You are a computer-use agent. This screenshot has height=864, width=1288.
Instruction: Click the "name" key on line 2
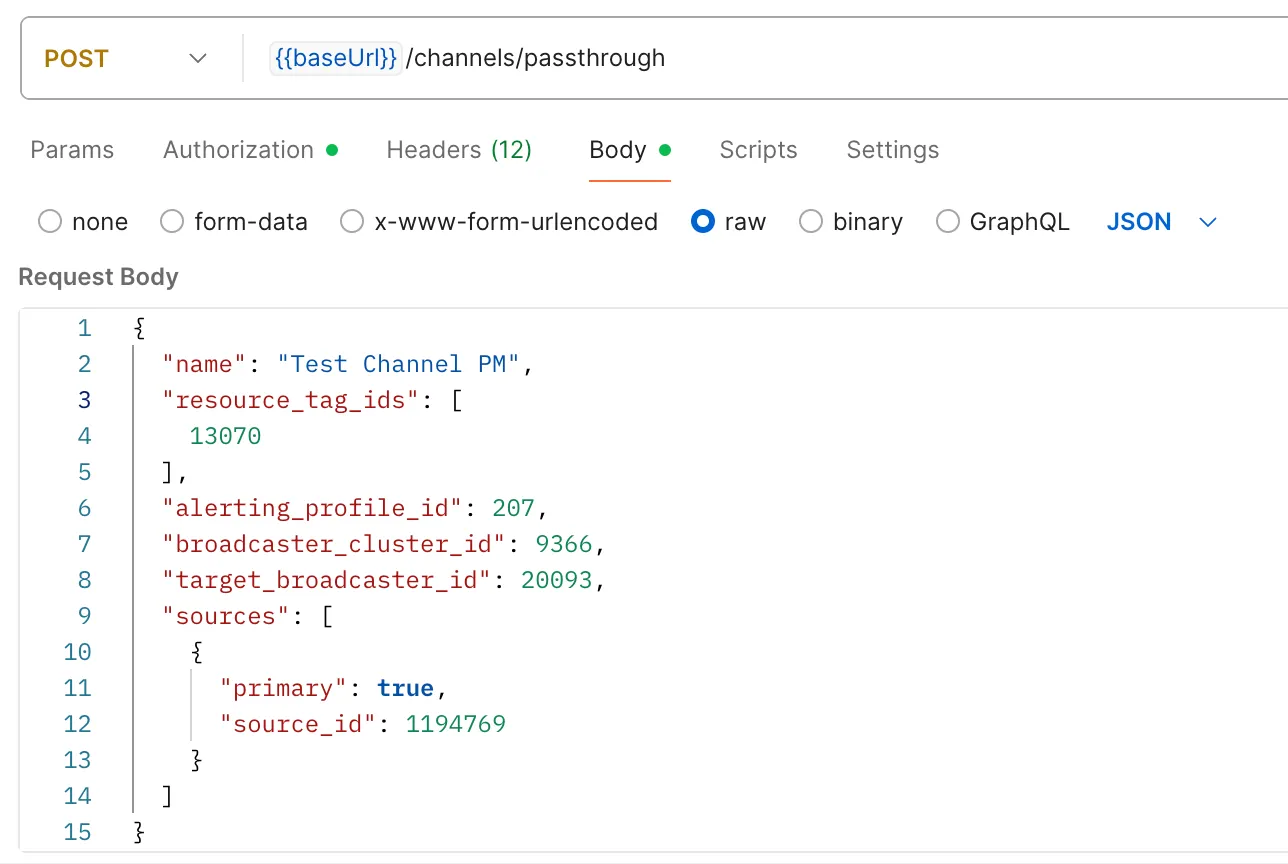pos(205,364)
